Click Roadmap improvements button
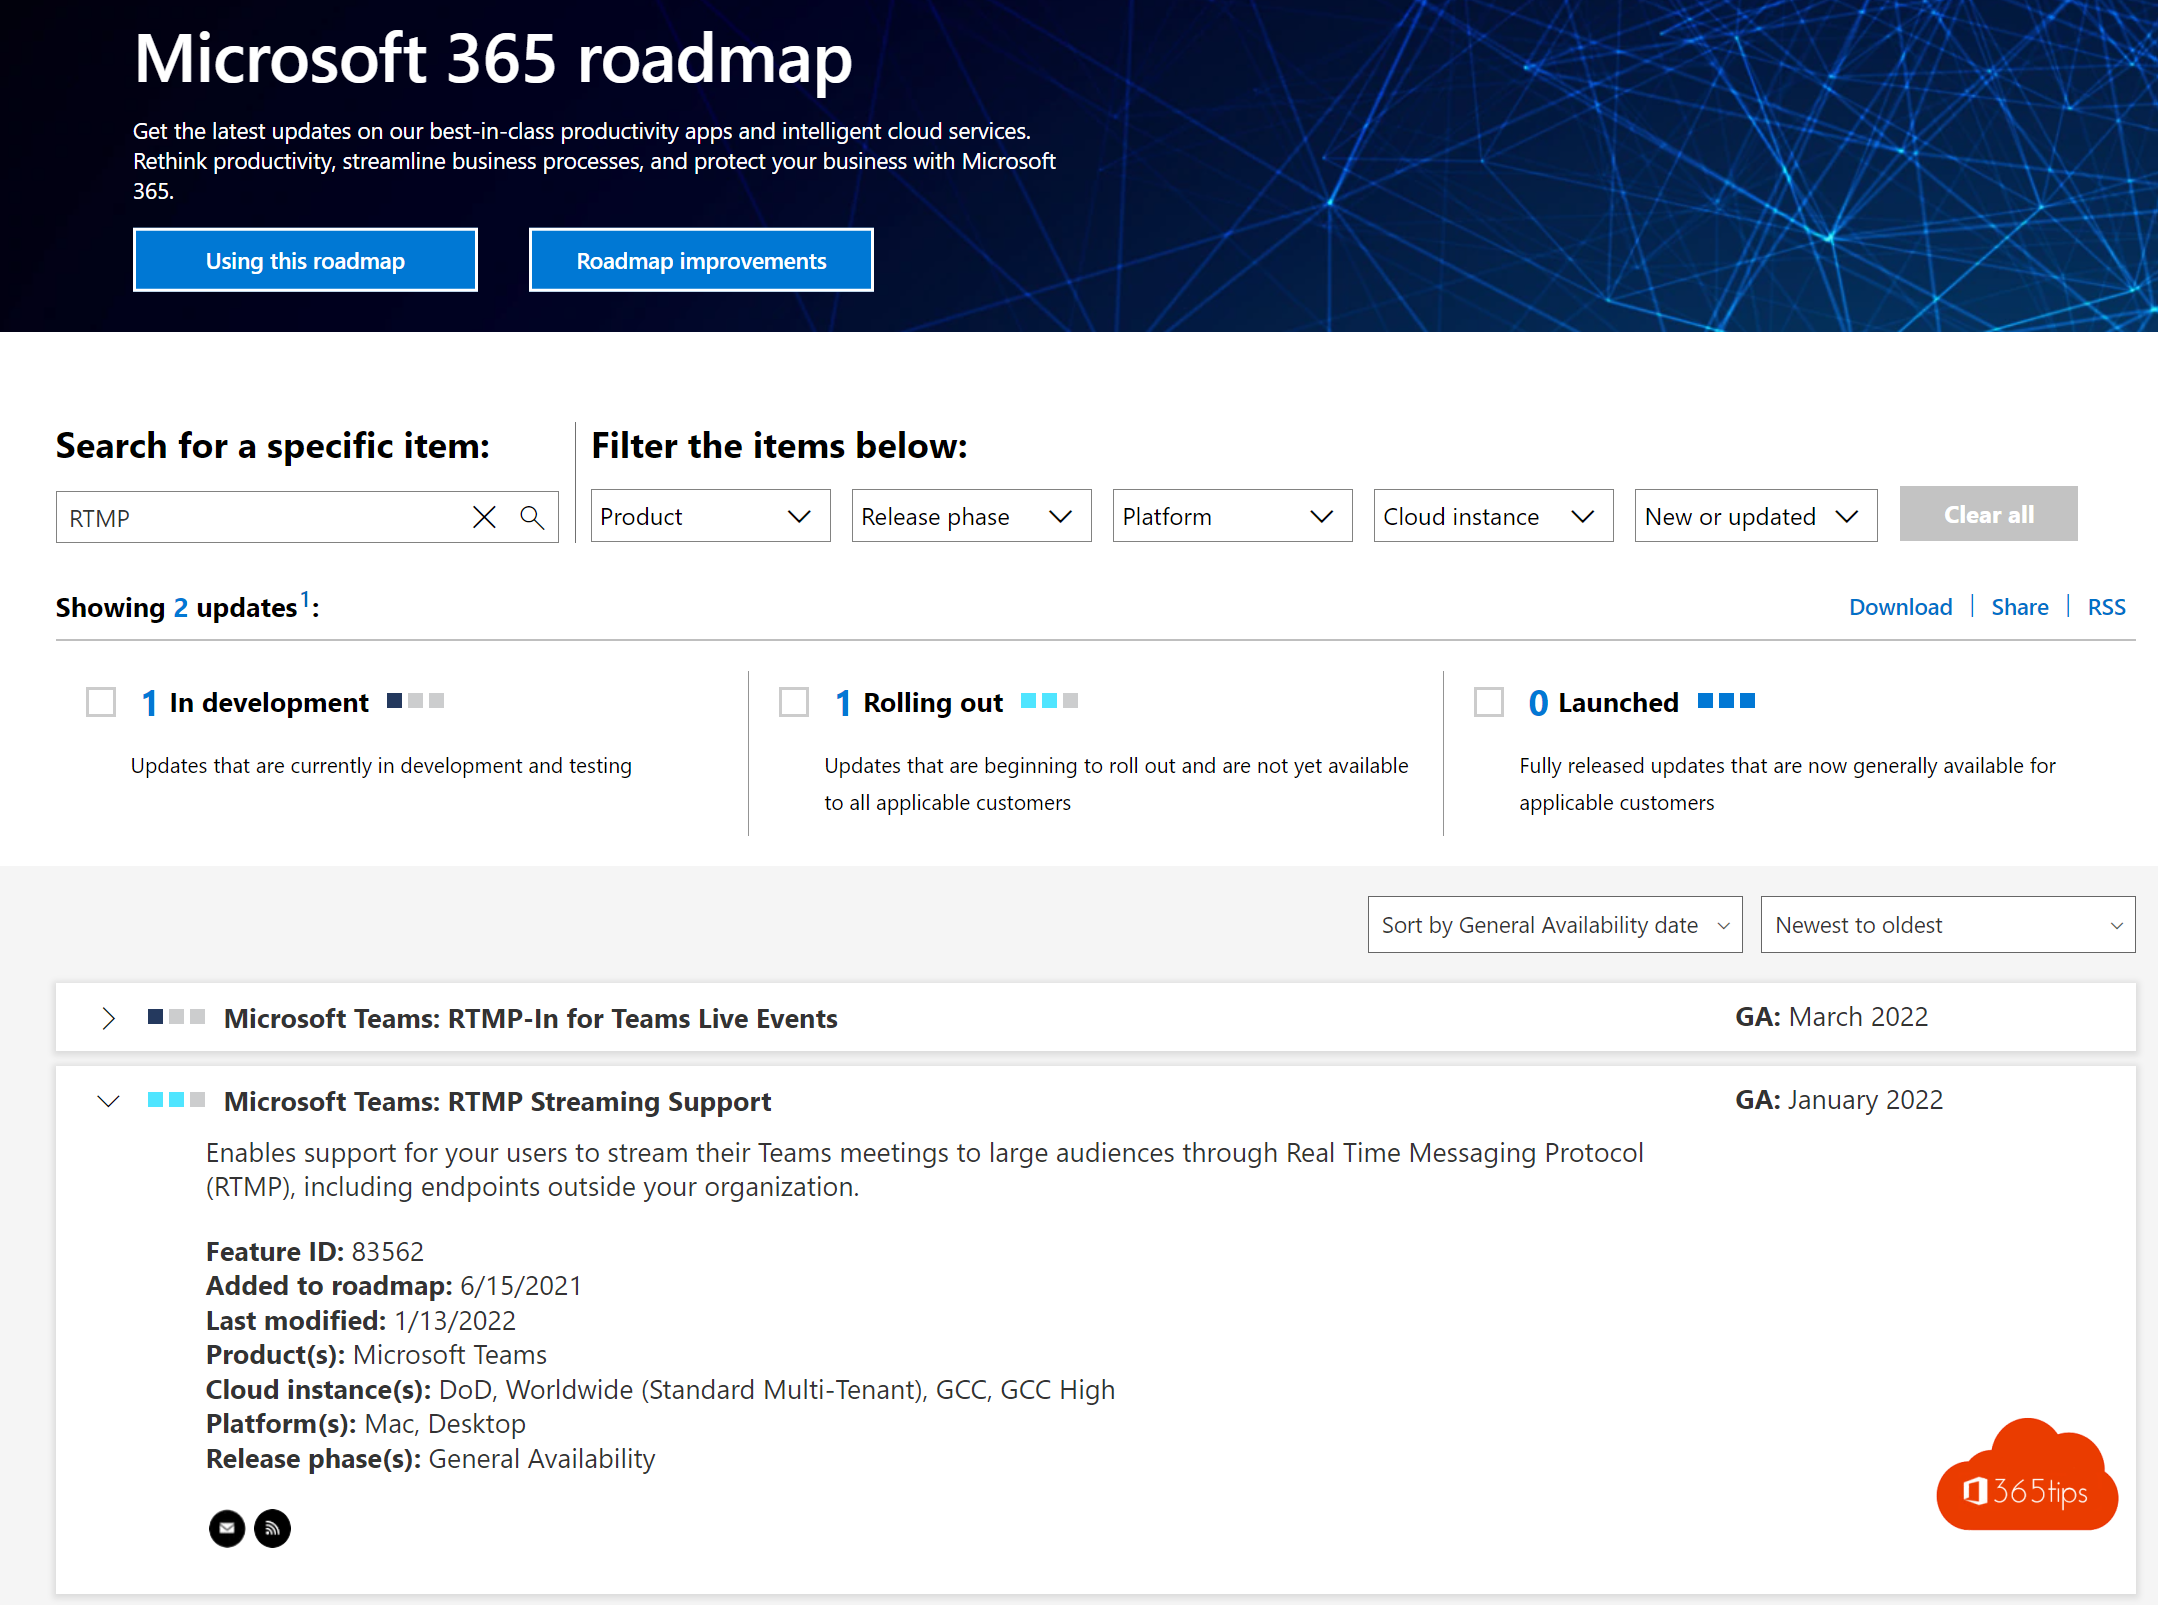Viewport: 2158px width, 1605px height. (x=701, y=260)
